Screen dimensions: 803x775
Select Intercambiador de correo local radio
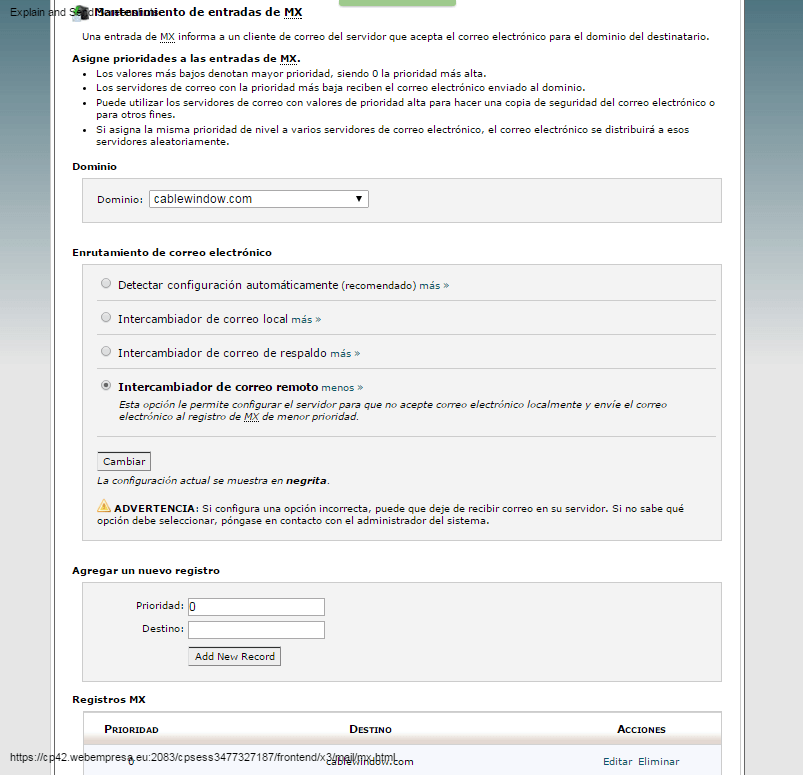[x=106, y=317]
